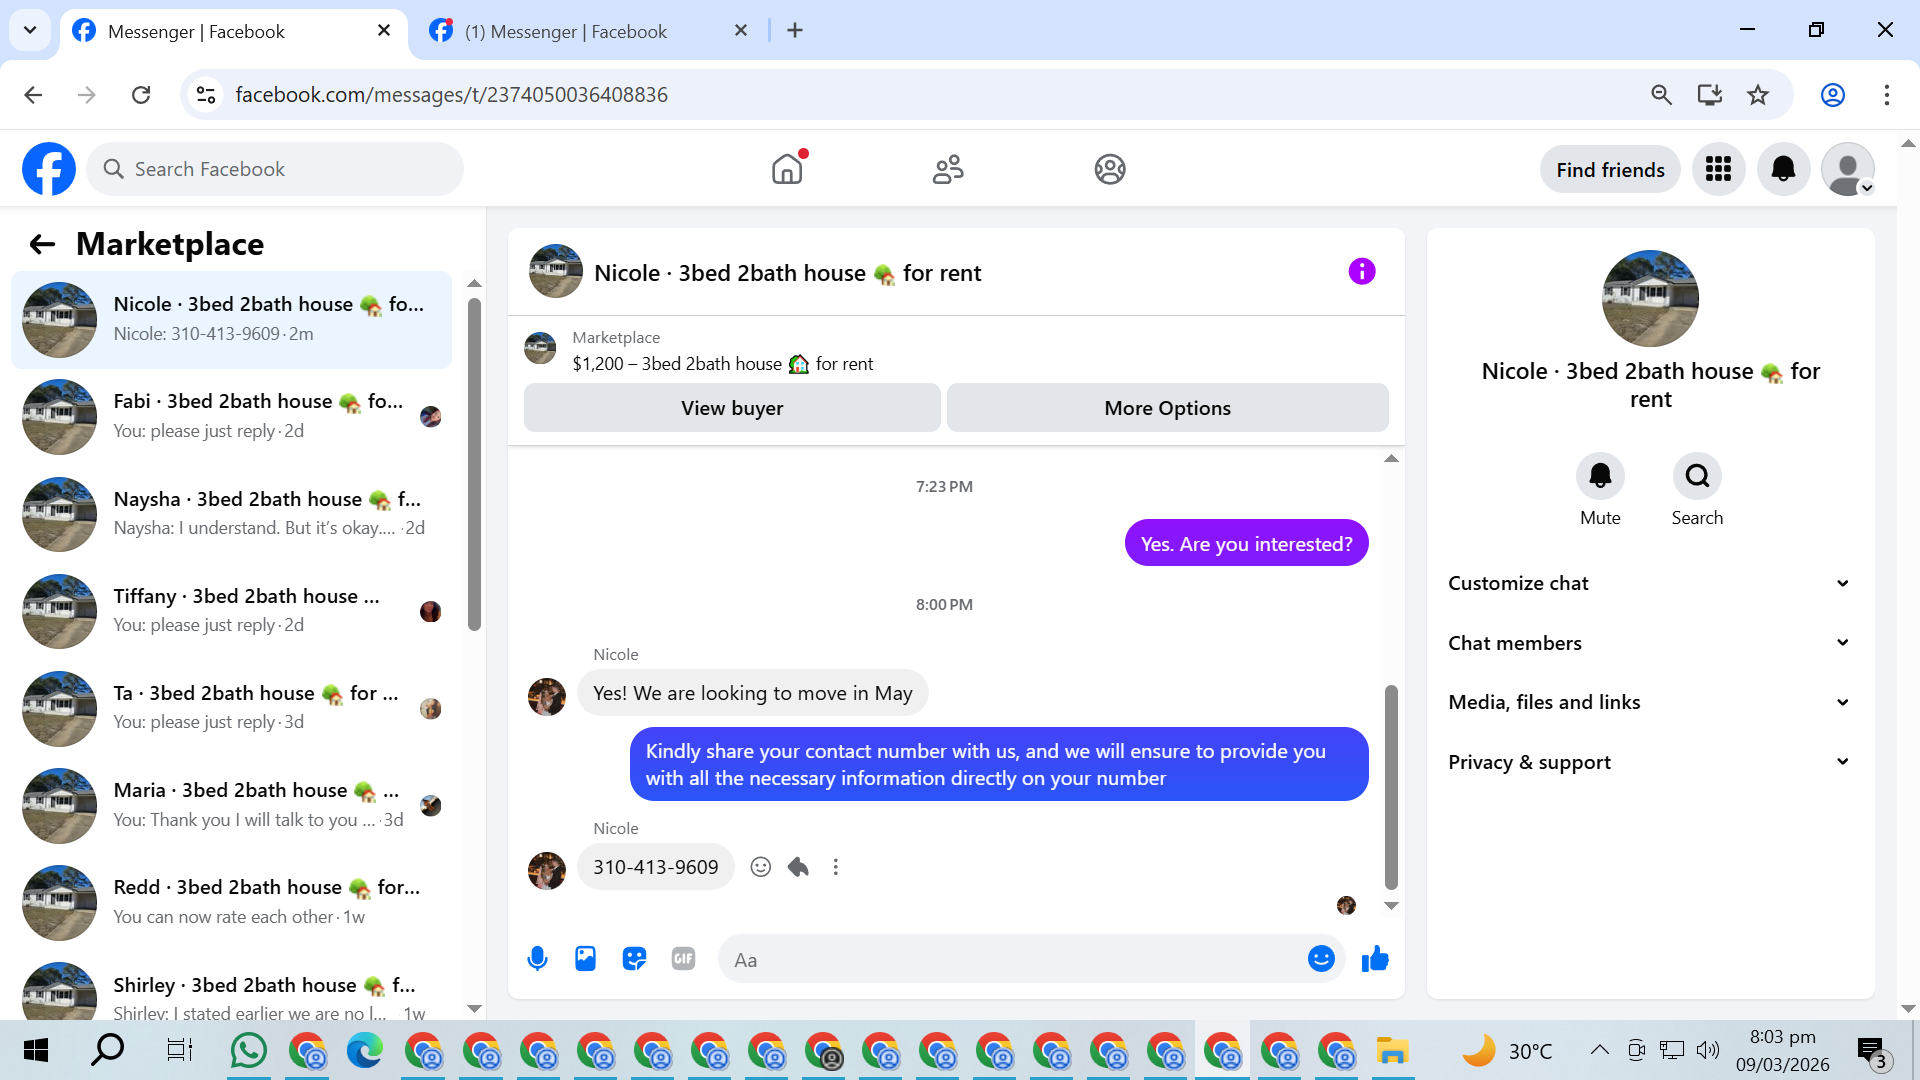React to Nicole's phone number message
1920x1080 pixels.
(x=761, y=867)
